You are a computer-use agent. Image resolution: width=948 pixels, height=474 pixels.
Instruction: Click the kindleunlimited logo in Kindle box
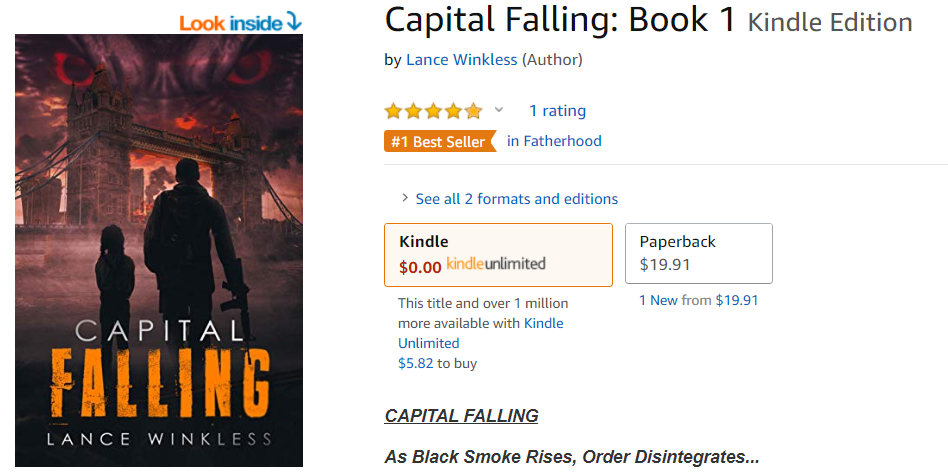[496, 264]
